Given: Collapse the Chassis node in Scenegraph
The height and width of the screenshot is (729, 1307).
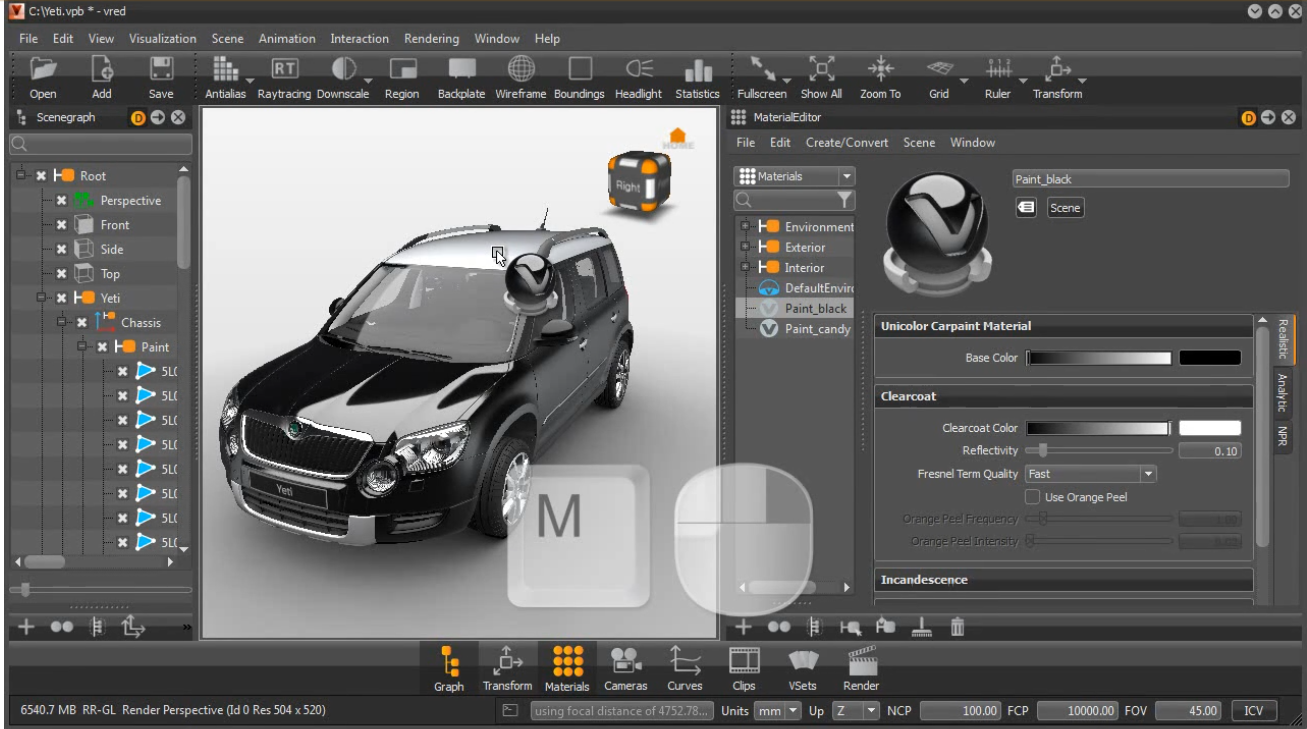Looking at the screenshot, I should click(62, 323).
